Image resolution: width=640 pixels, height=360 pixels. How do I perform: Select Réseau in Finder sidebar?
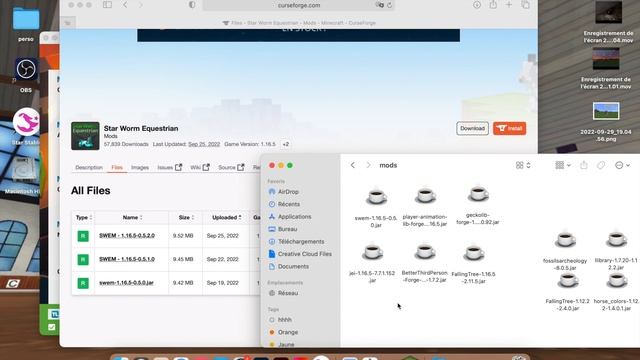(283, 293)
